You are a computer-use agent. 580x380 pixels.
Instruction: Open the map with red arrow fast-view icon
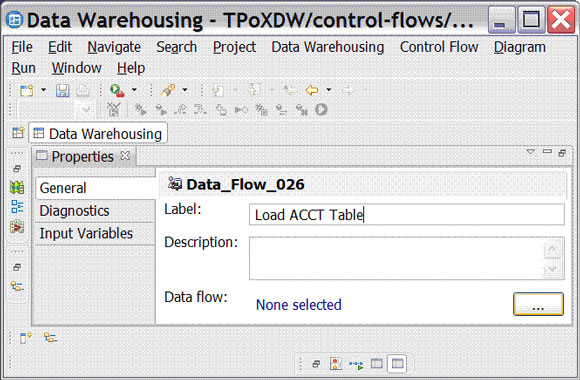[x=17, y=226]
